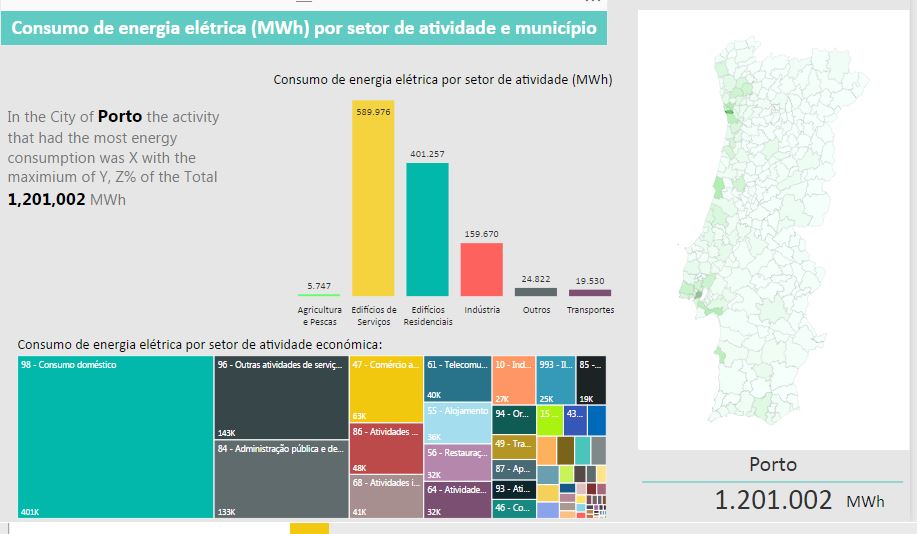Select the 46 - Co... treemap tile
Screen dimensions: 917x534
point(514,508)
